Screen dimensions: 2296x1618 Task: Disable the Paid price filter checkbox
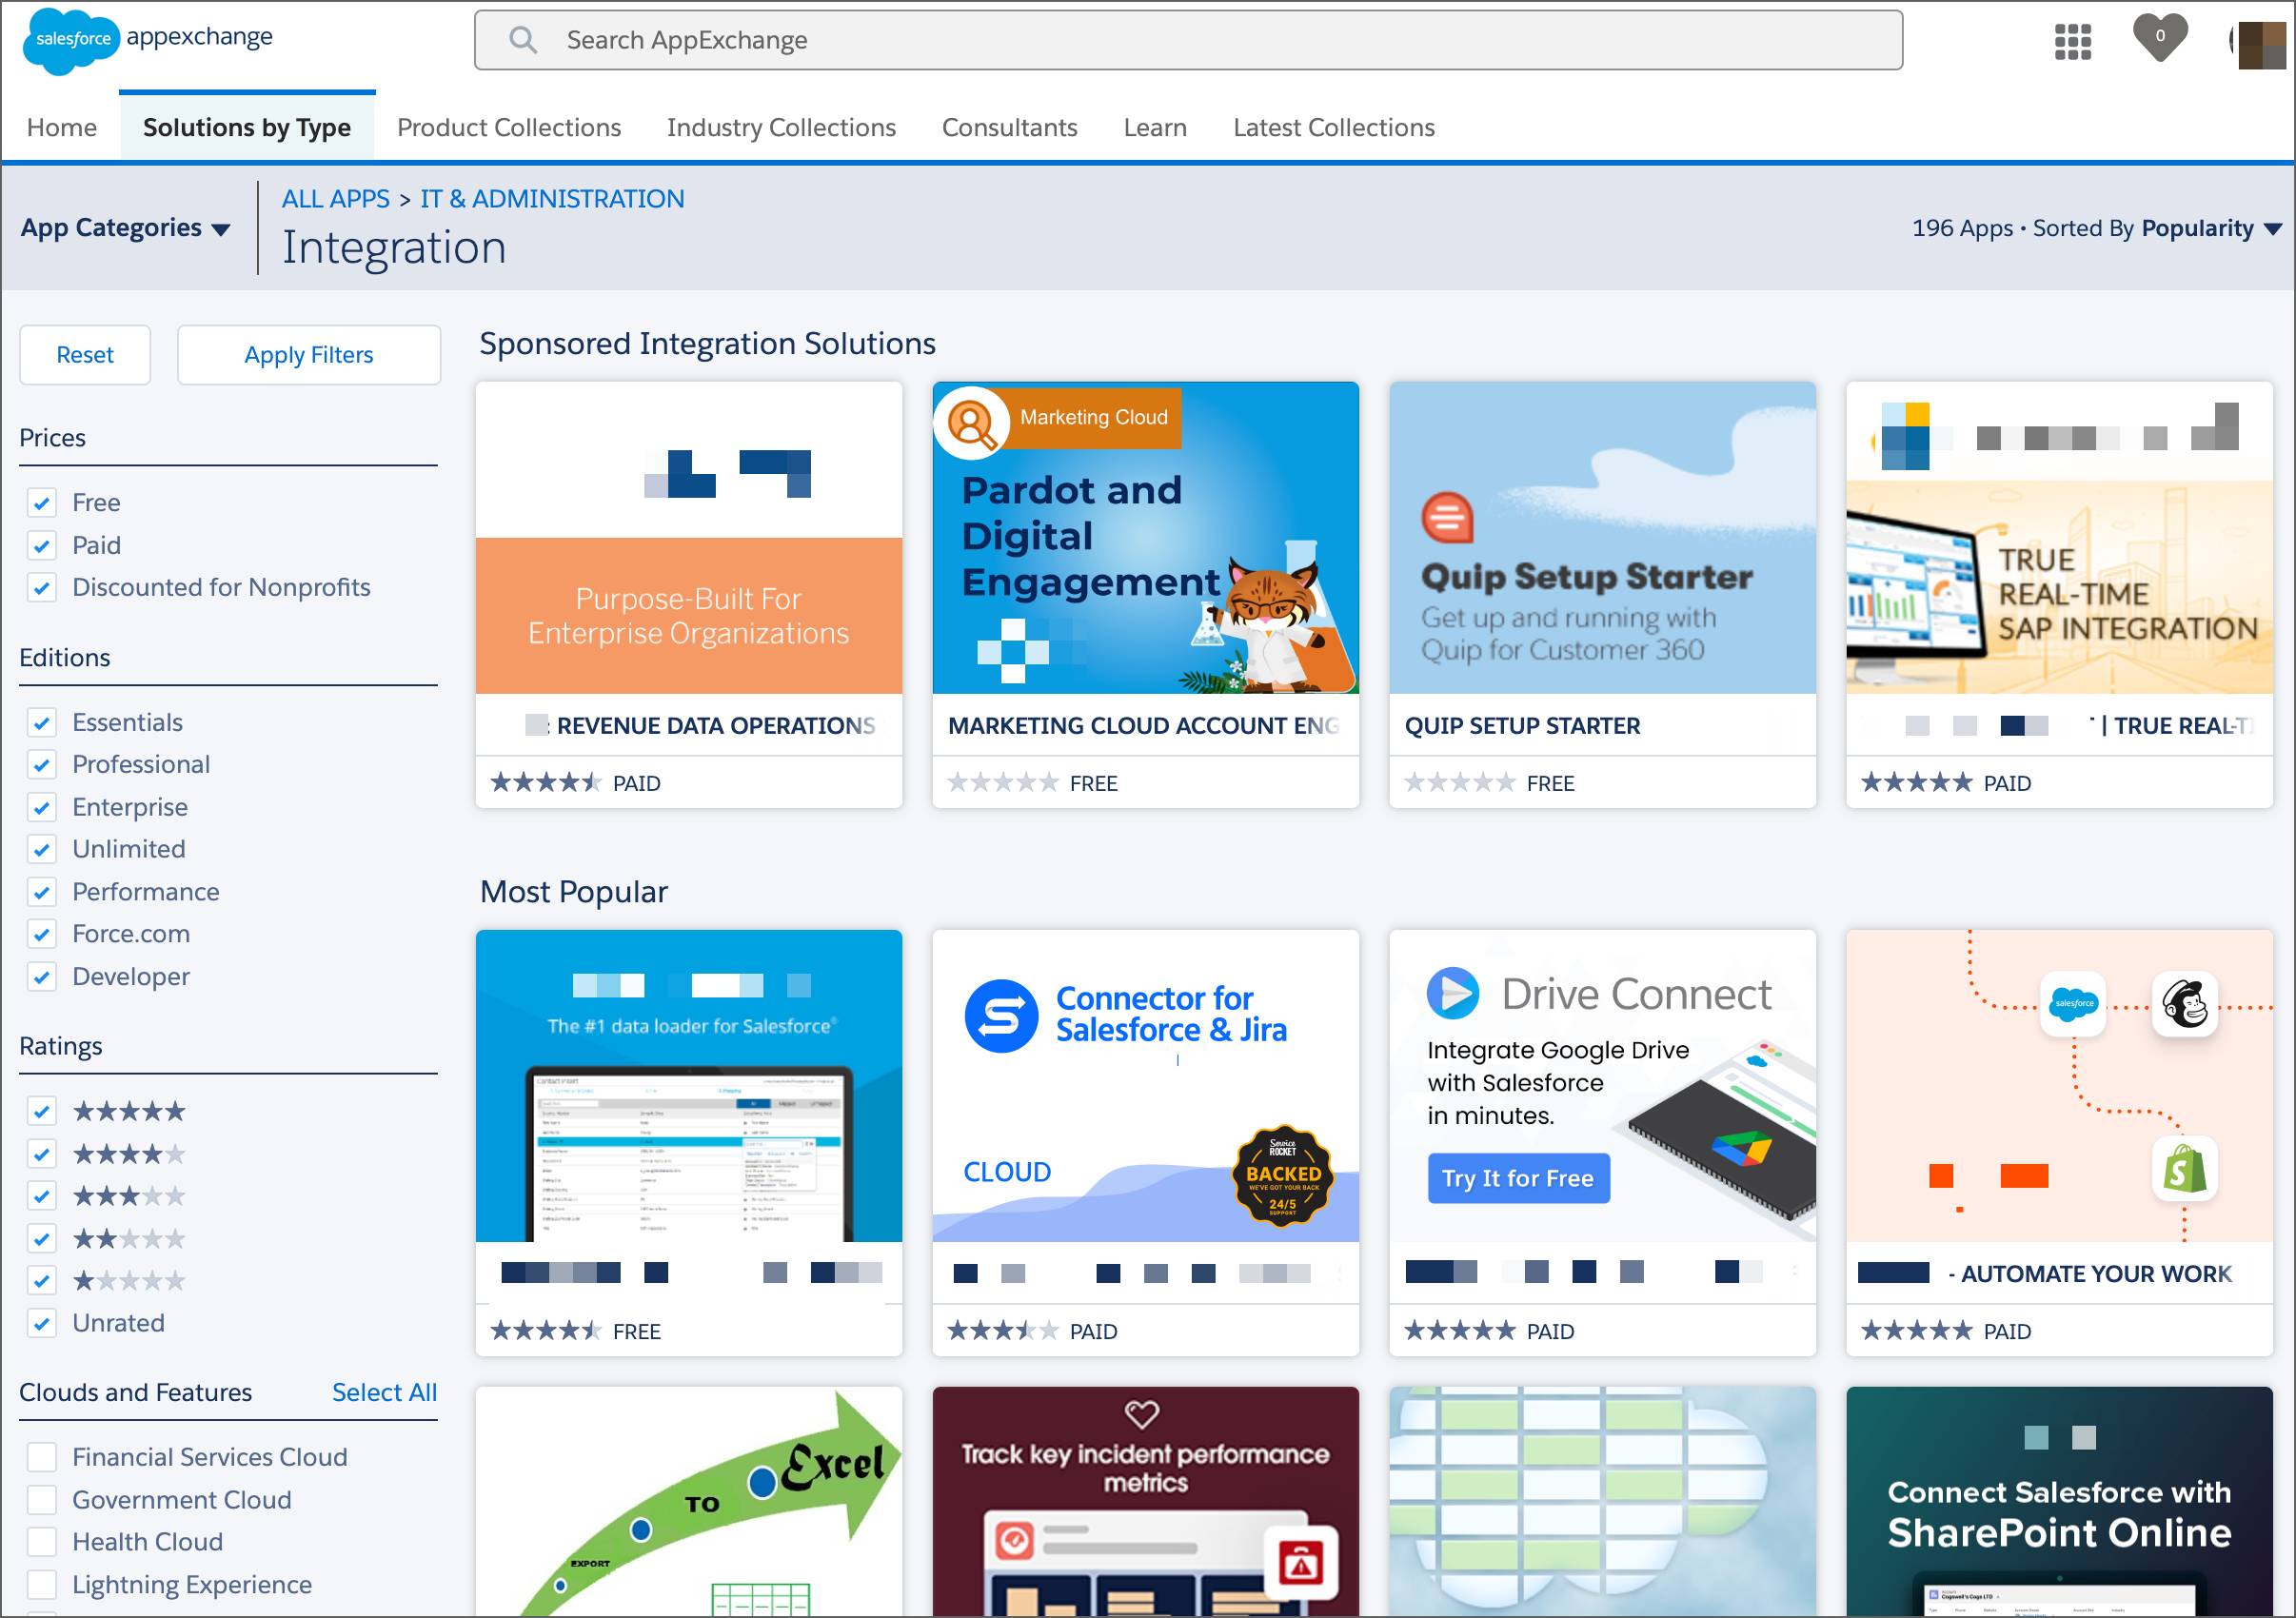(44, 544)
